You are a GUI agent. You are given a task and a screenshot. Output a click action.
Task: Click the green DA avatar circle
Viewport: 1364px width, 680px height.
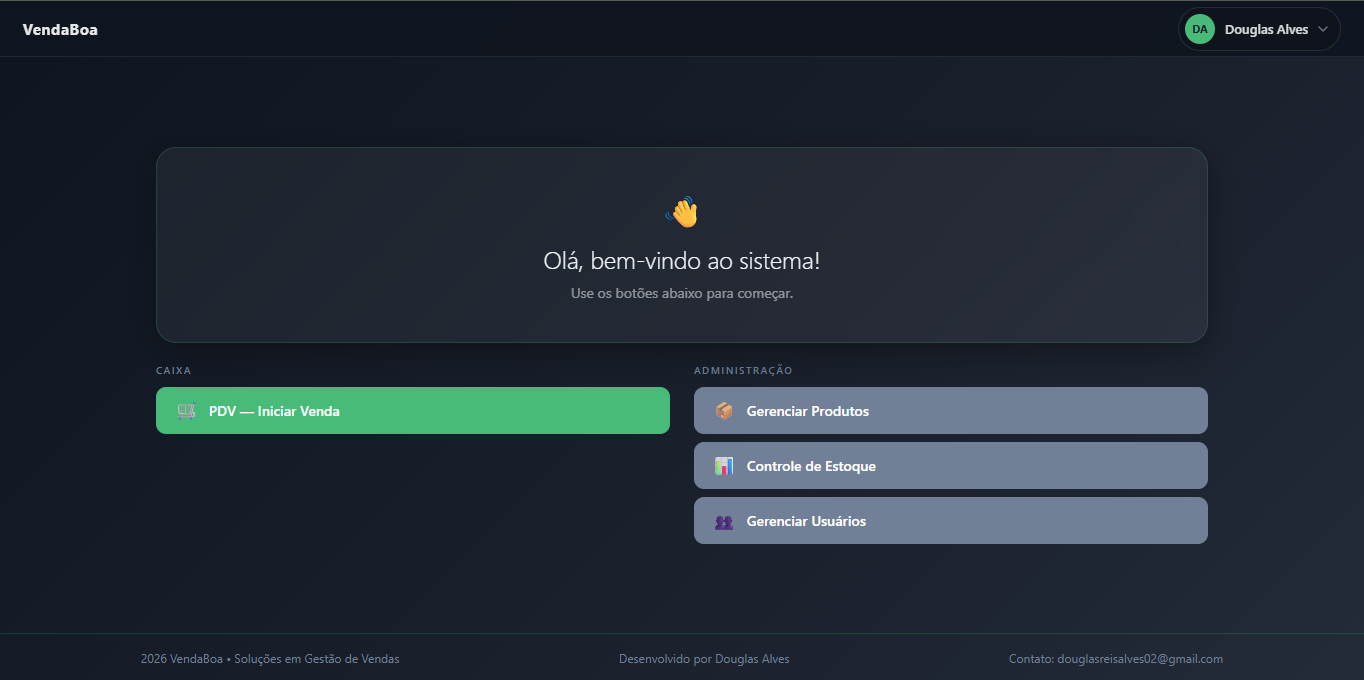click(x=1200, y=29)
